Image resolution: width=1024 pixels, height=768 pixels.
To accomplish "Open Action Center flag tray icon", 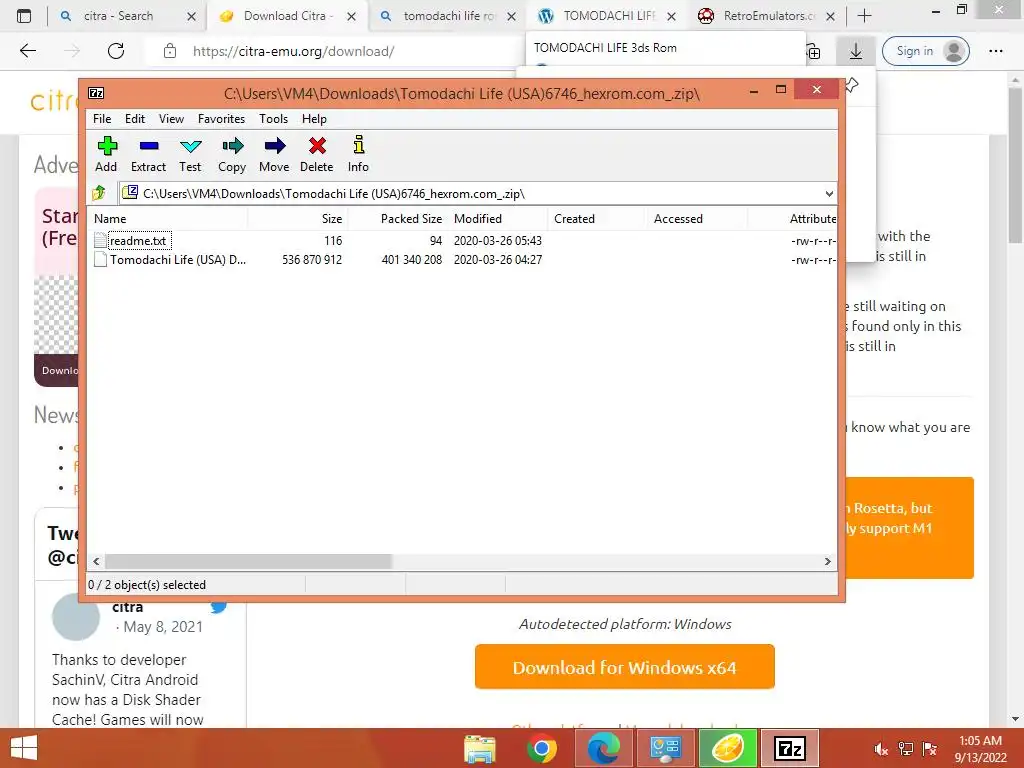I will pos(930,749).
